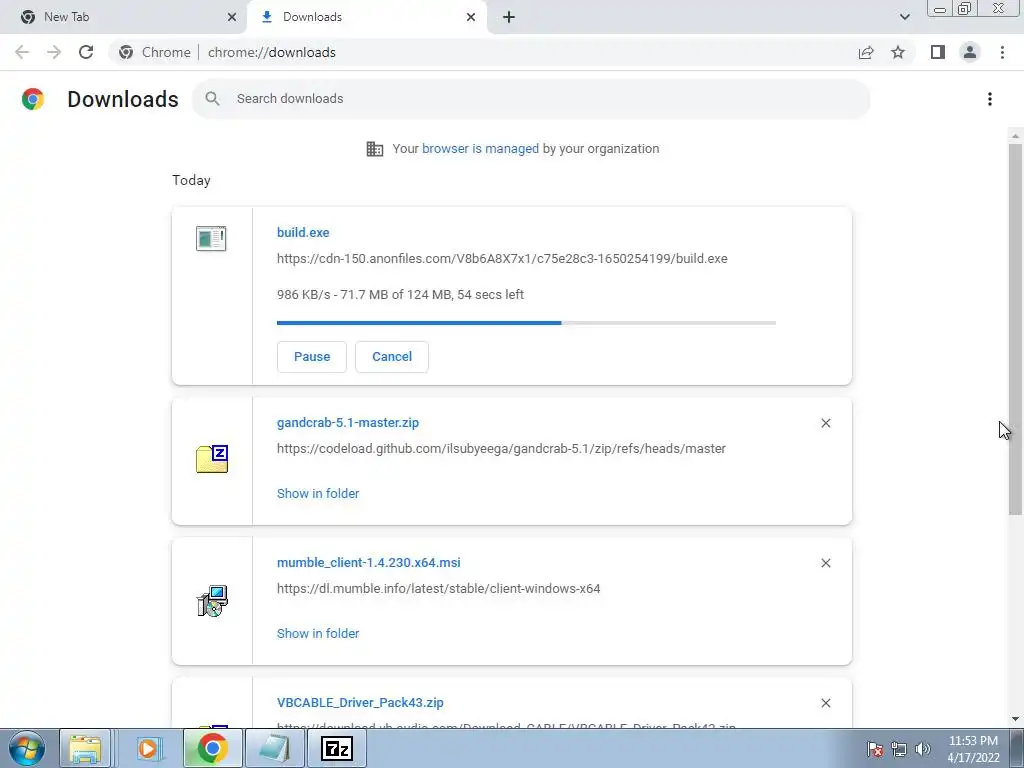Open the volume speaker tray icon
This screenshot has width=1024, height=768.
[923, 749]
